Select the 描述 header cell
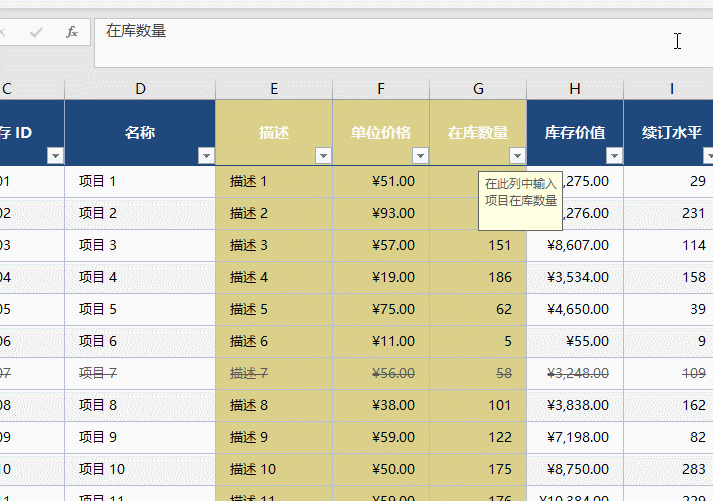The height and width of the screenshot is (501, 713). pos(274,132)
